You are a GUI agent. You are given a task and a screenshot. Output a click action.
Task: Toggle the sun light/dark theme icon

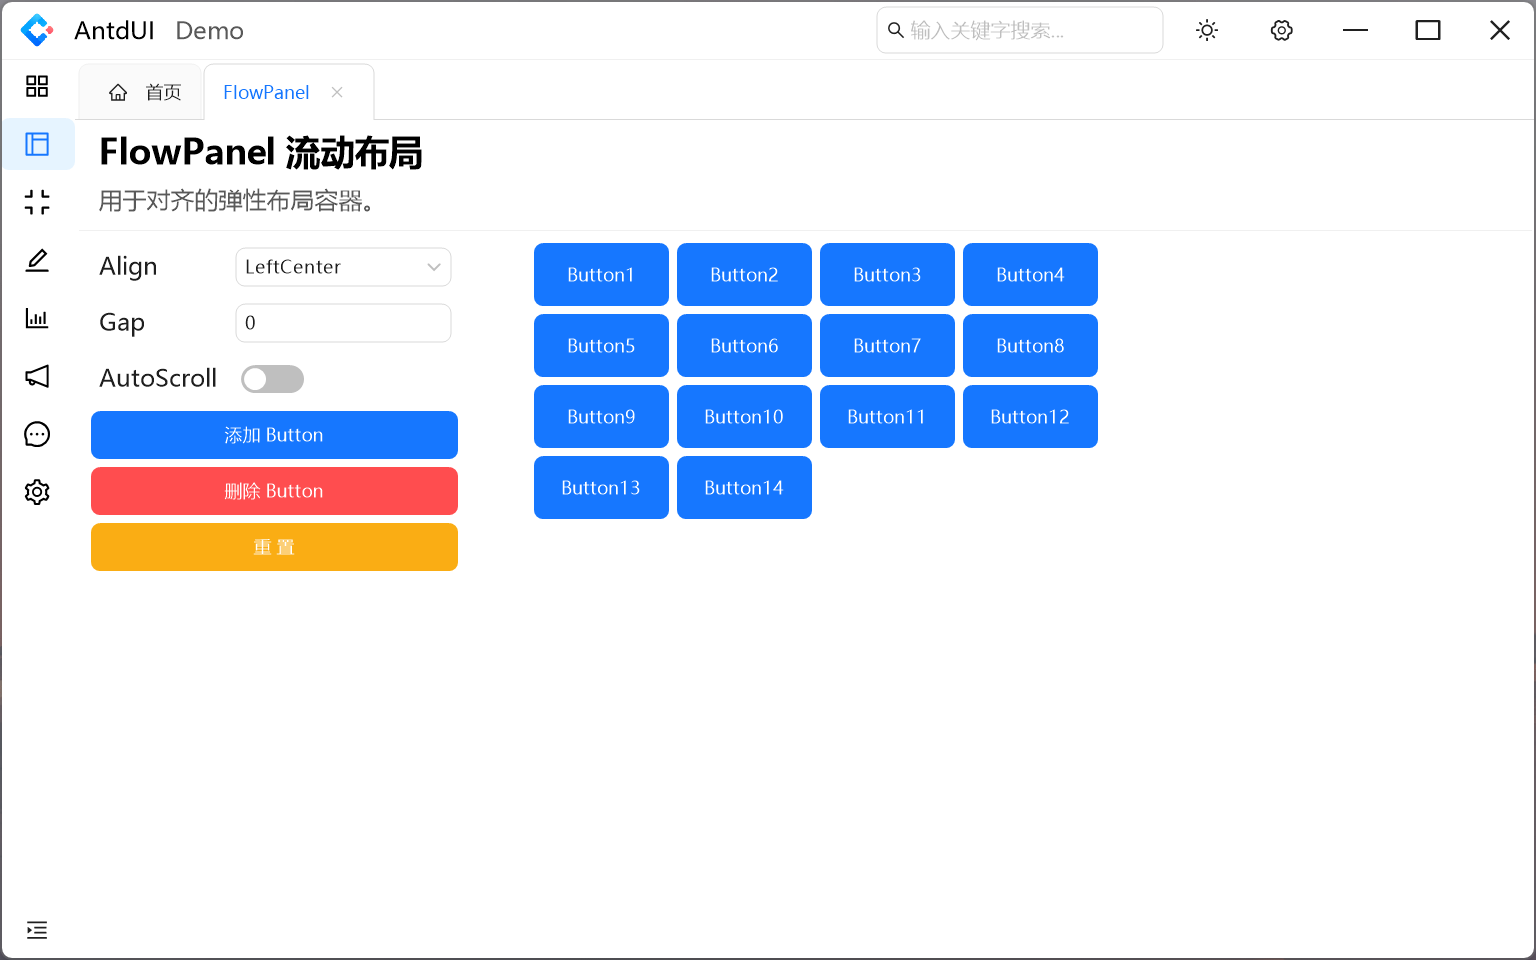[1207, 31]
